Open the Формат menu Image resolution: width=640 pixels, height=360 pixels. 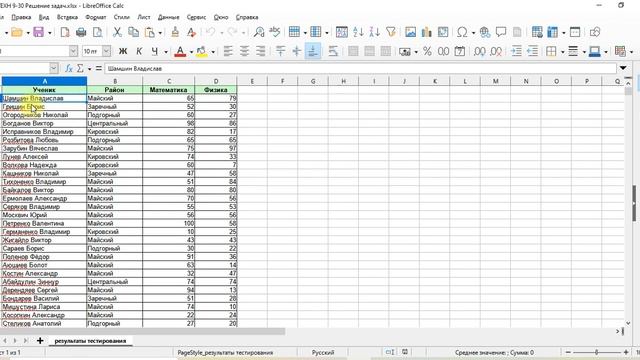click(x=96, y=17)
